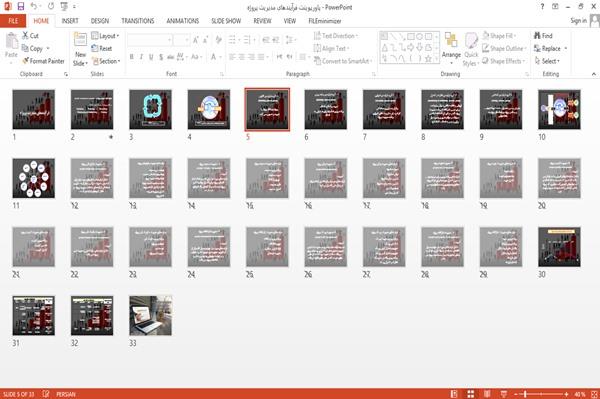Switch to the ANIMATIONS tab
Screen dimensions: 600x399
(x=183, y=21)
